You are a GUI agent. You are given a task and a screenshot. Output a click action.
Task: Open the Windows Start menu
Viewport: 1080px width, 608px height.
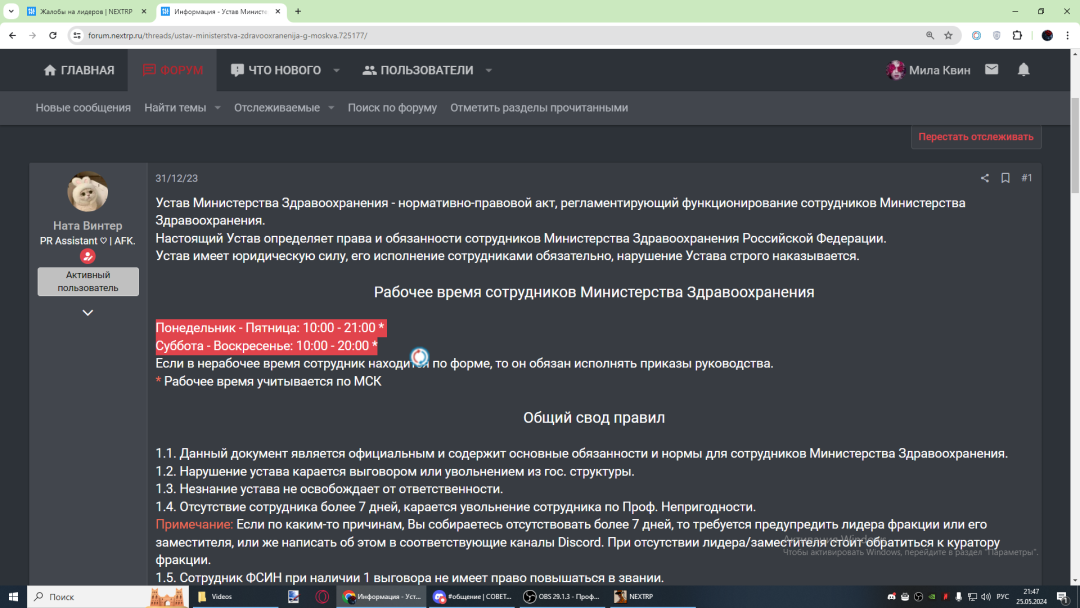13,597
